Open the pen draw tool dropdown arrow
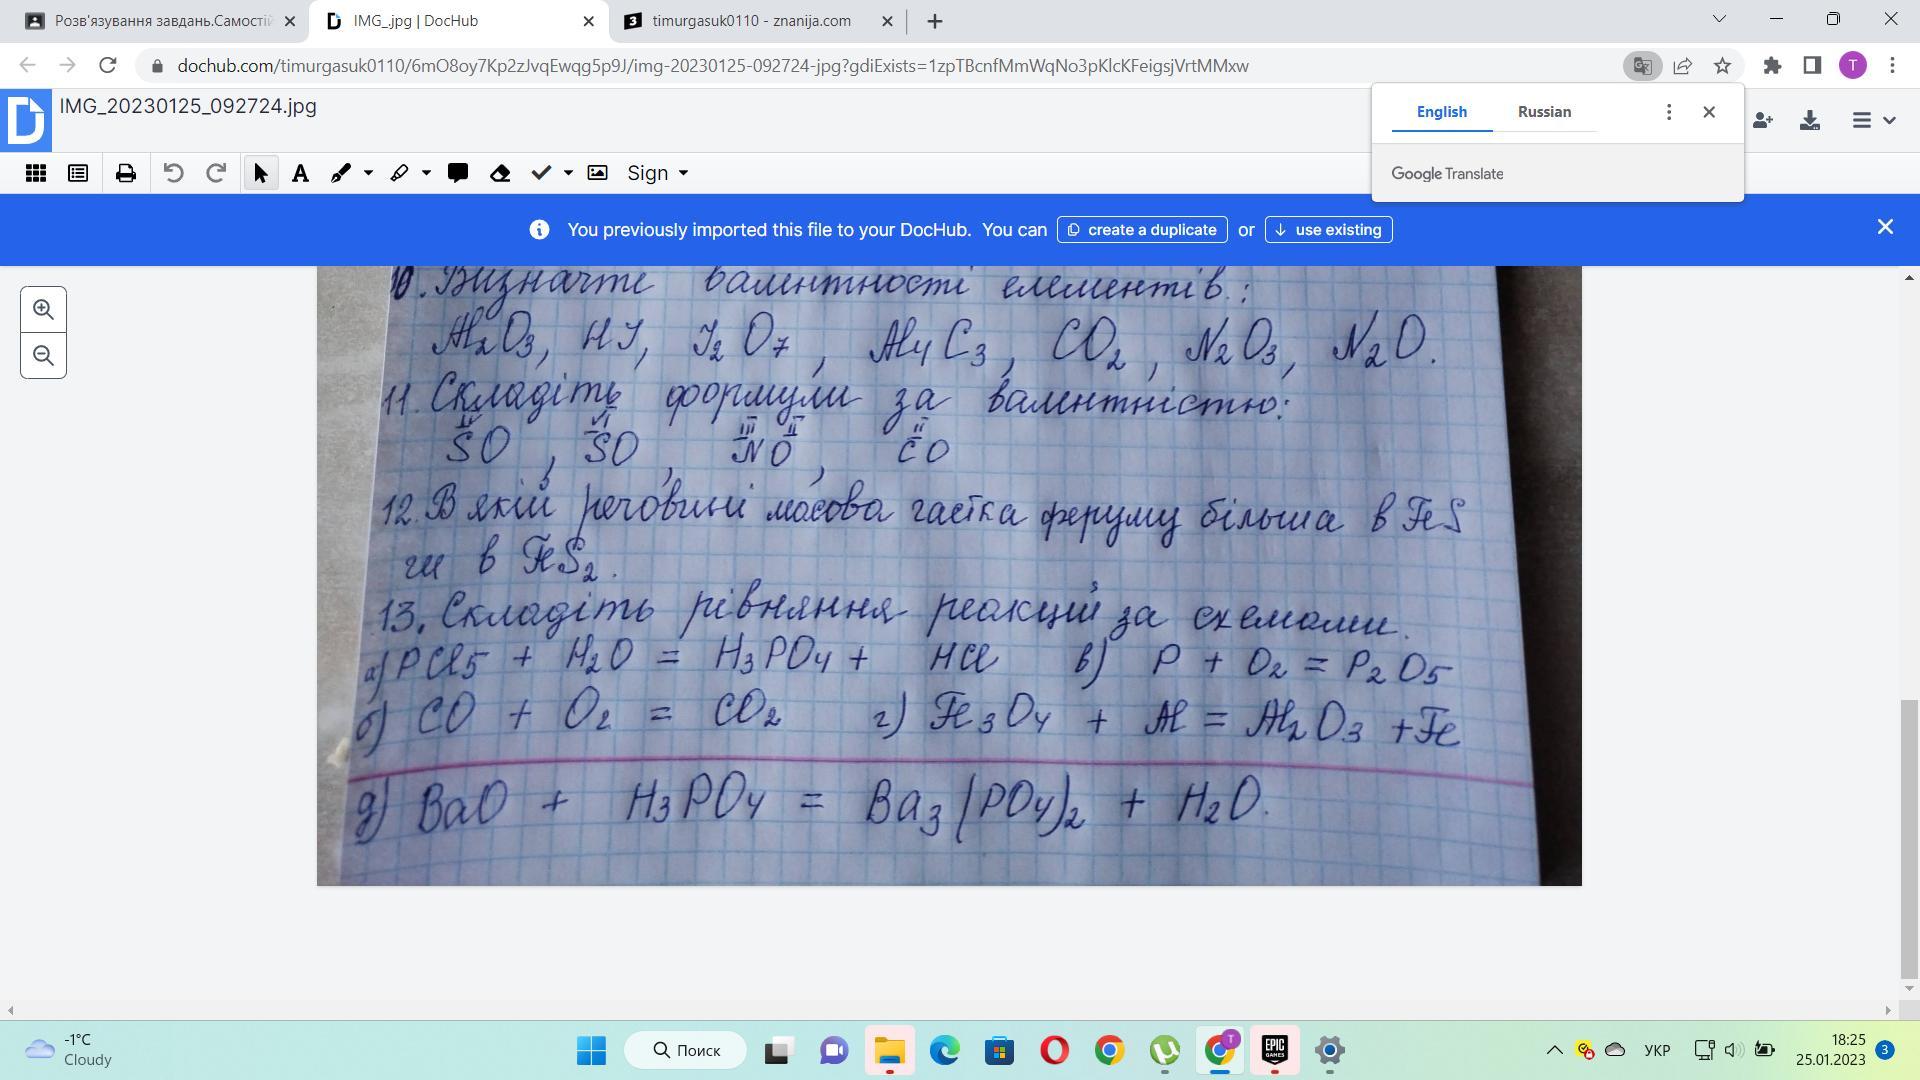 (368, 173)
